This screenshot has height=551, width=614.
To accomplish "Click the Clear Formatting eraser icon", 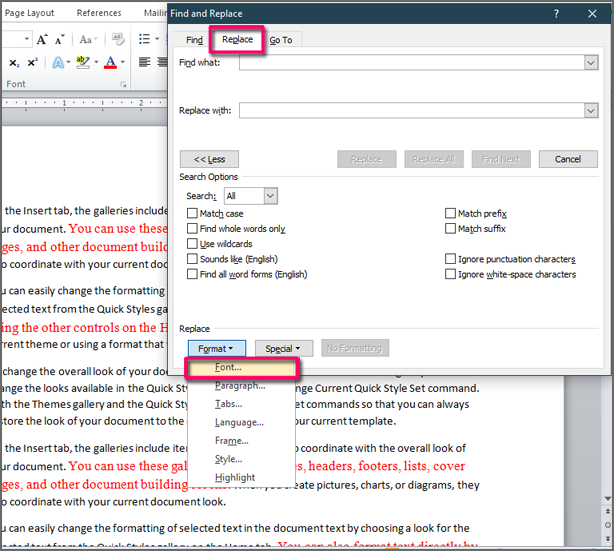I will 118,39.
